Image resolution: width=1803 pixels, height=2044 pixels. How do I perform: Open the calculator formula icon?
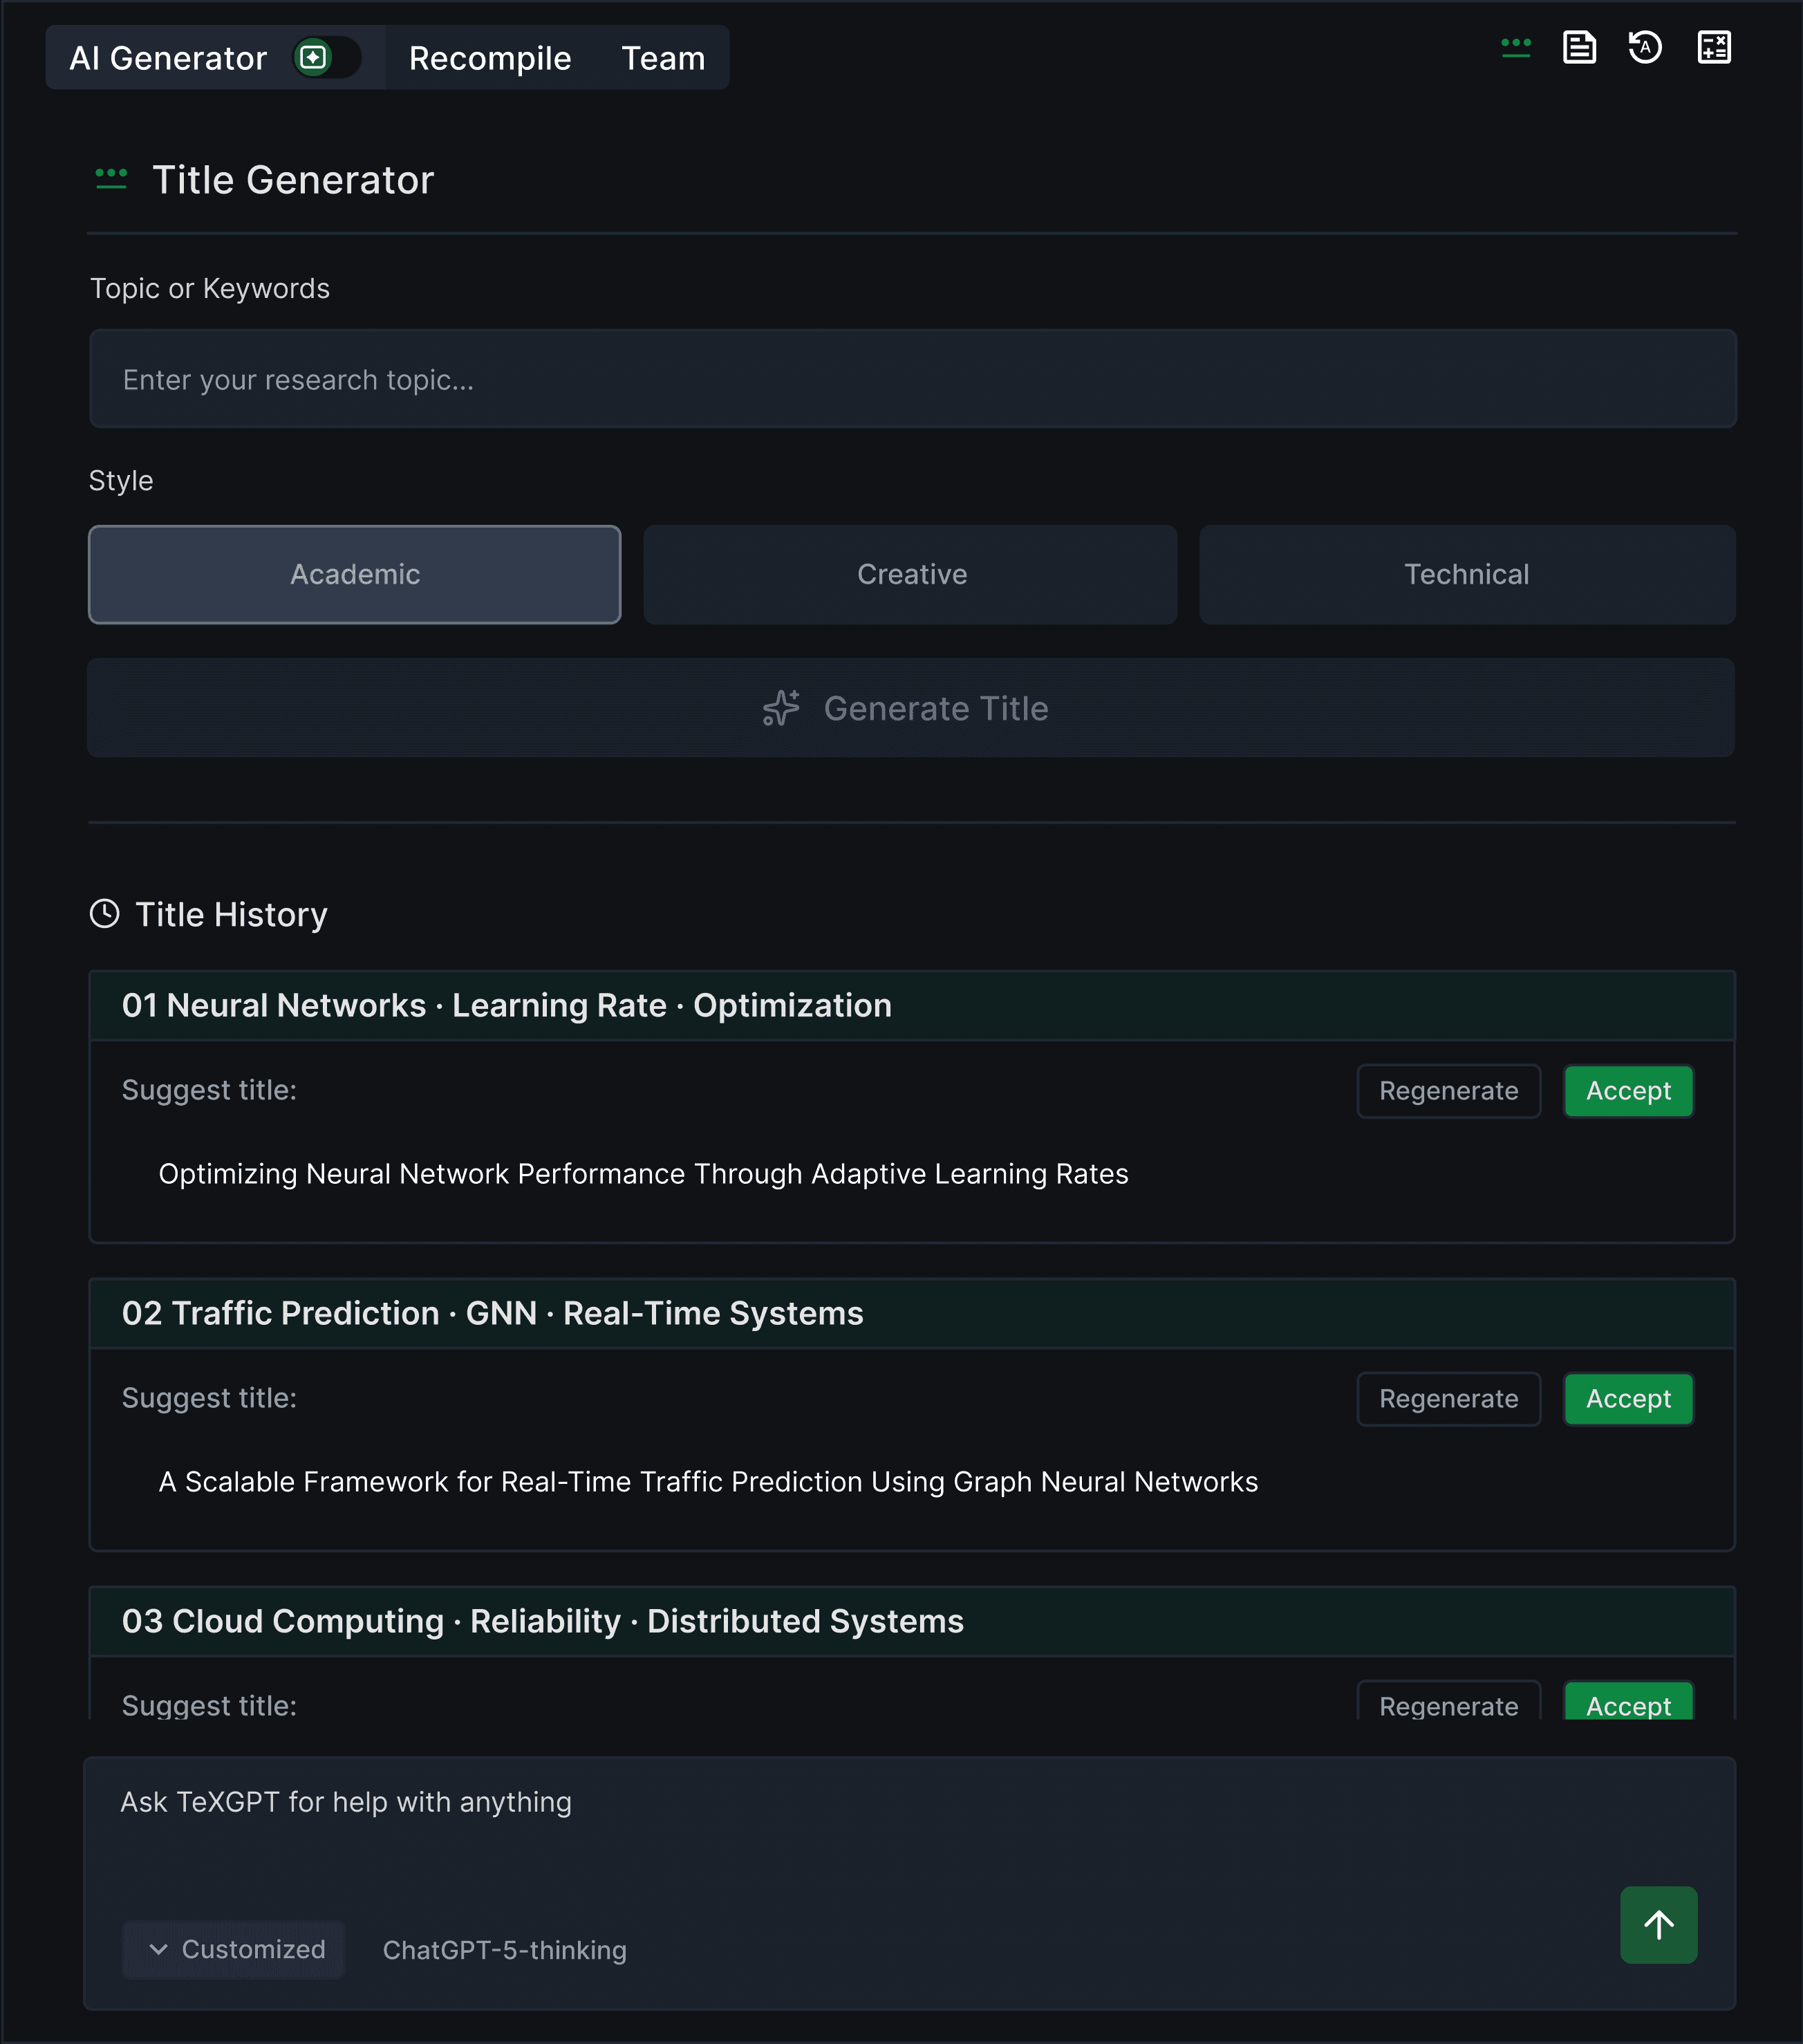(1714, 47)
